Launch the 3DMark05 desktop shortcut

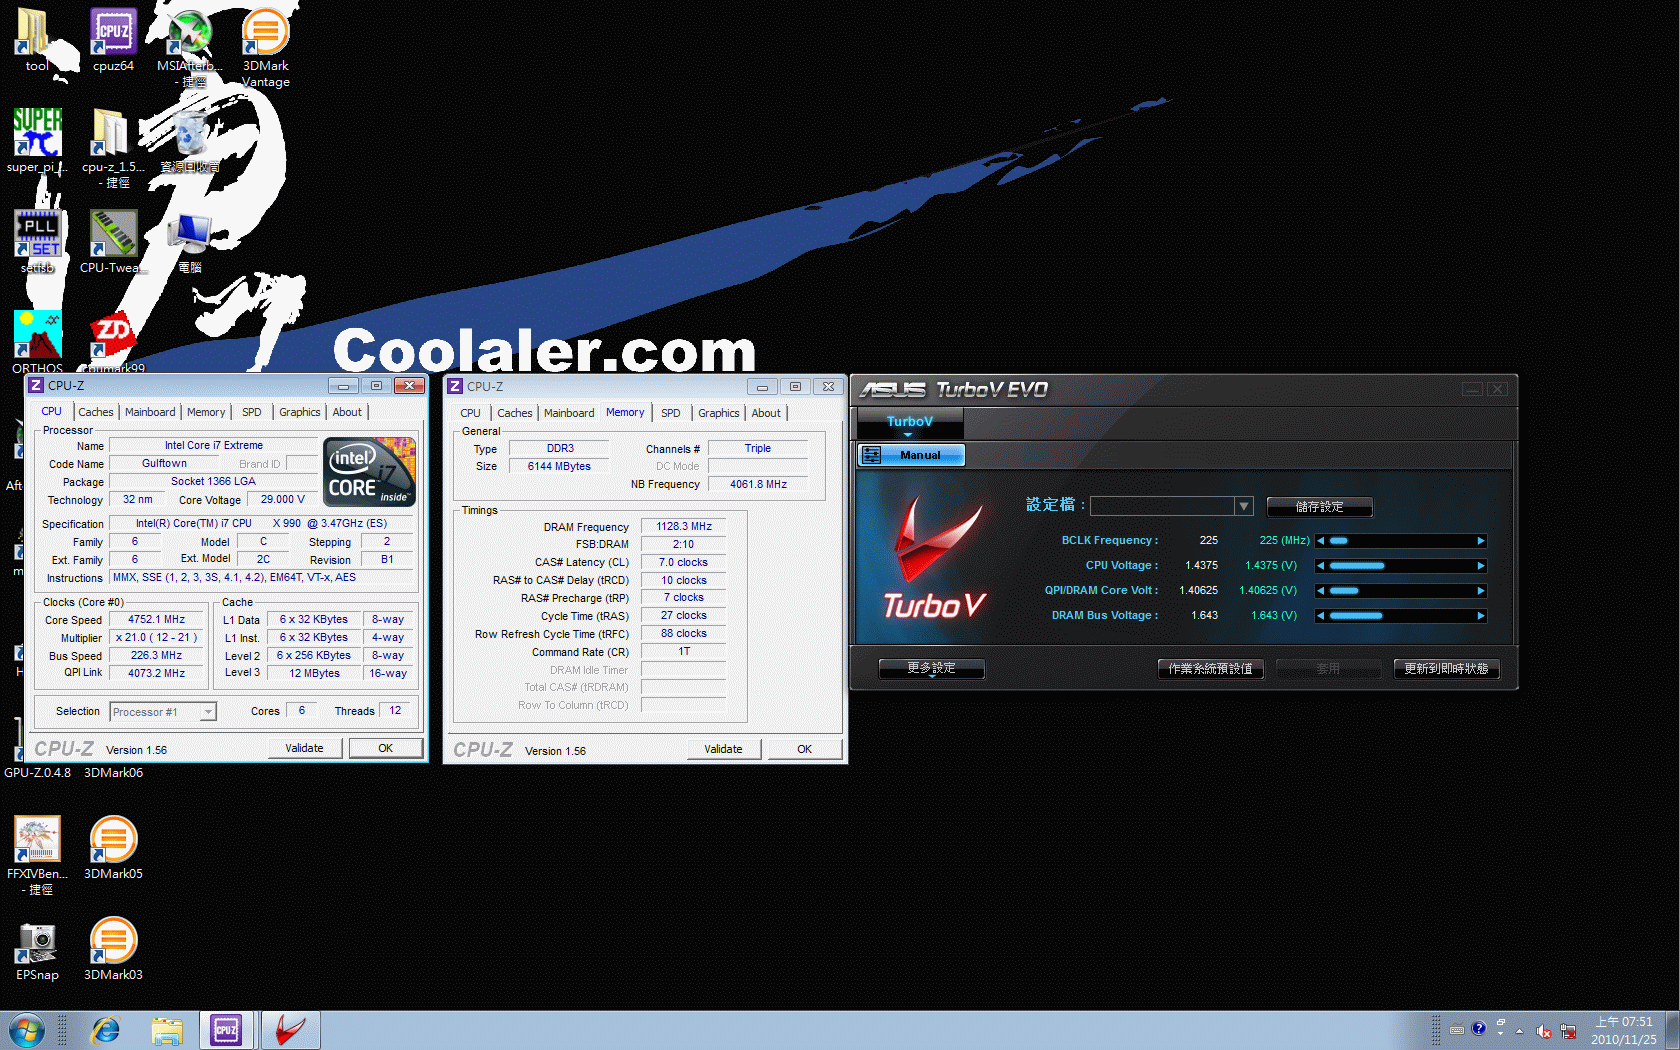pyautogui.click(x=113, y=848)
